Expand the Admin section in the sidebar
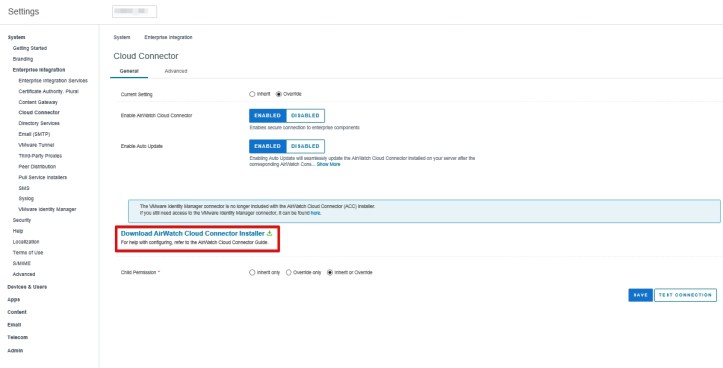This screenshot has width=723, height=368. 15,351
